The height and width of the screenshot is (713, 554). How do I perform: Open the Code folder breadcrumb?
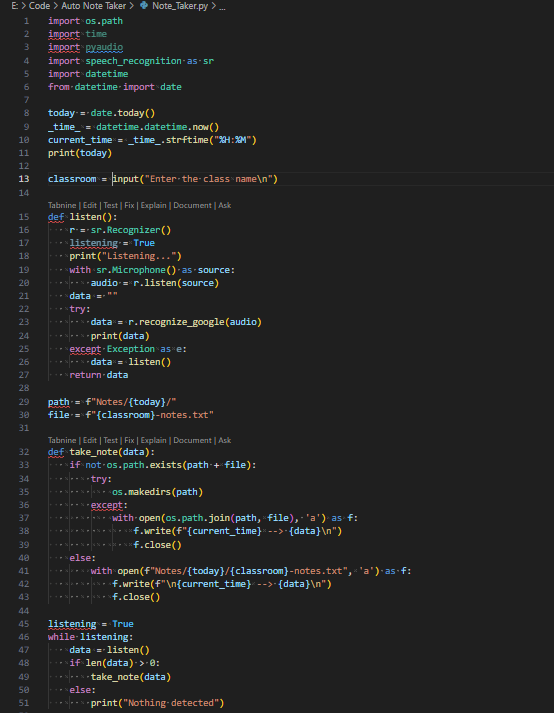(x=39, y=6)
